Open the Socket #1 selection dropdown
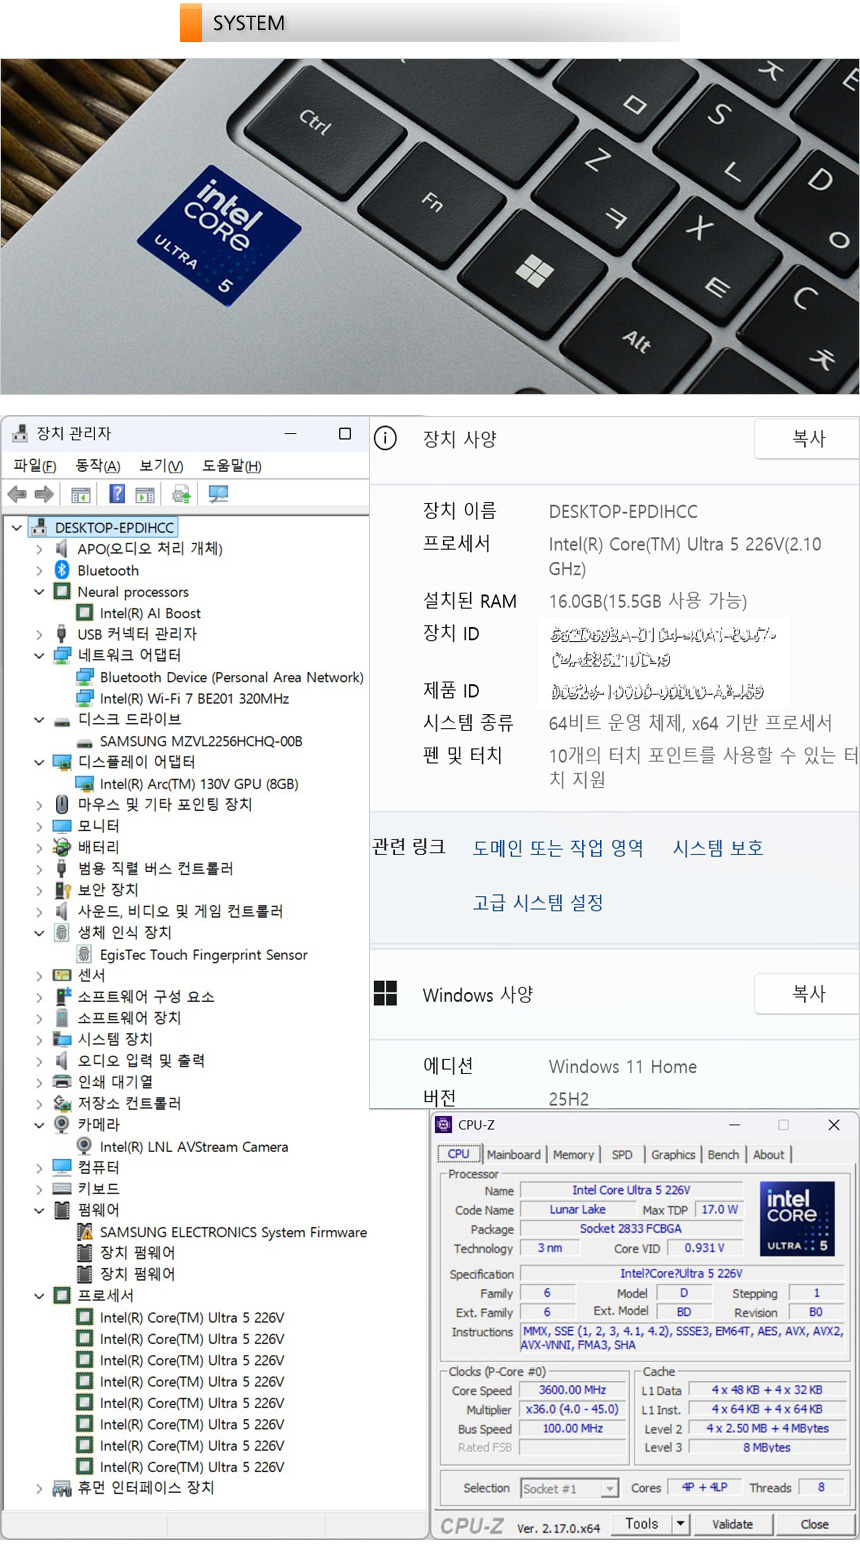 point(609,1489)
